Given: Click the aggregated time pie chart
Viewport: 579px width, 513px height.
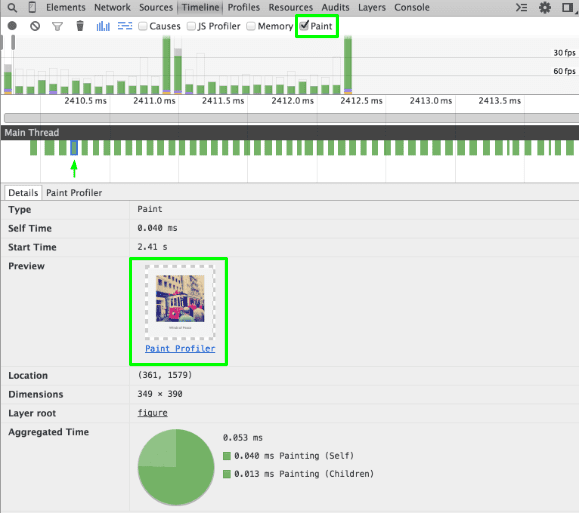Looking at the screenshot, I should 176,467.
